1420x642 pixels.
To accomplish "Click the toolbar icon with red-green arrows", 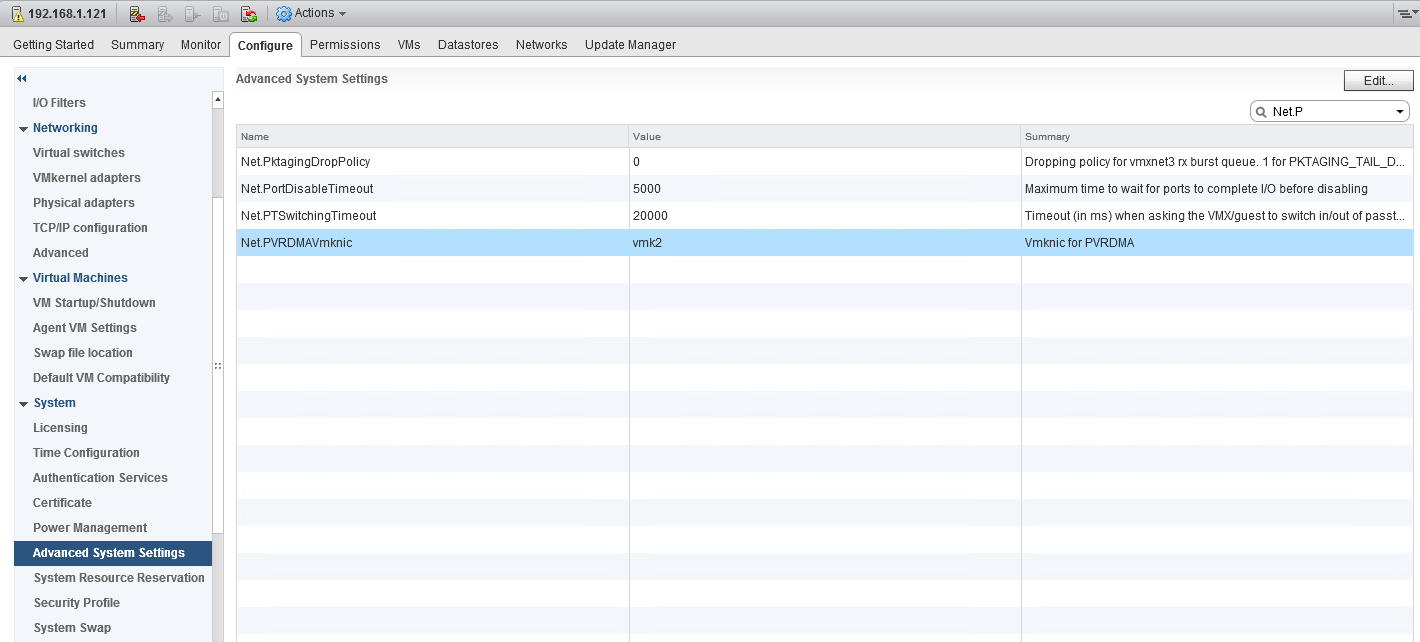I will (x=250, y=14).
